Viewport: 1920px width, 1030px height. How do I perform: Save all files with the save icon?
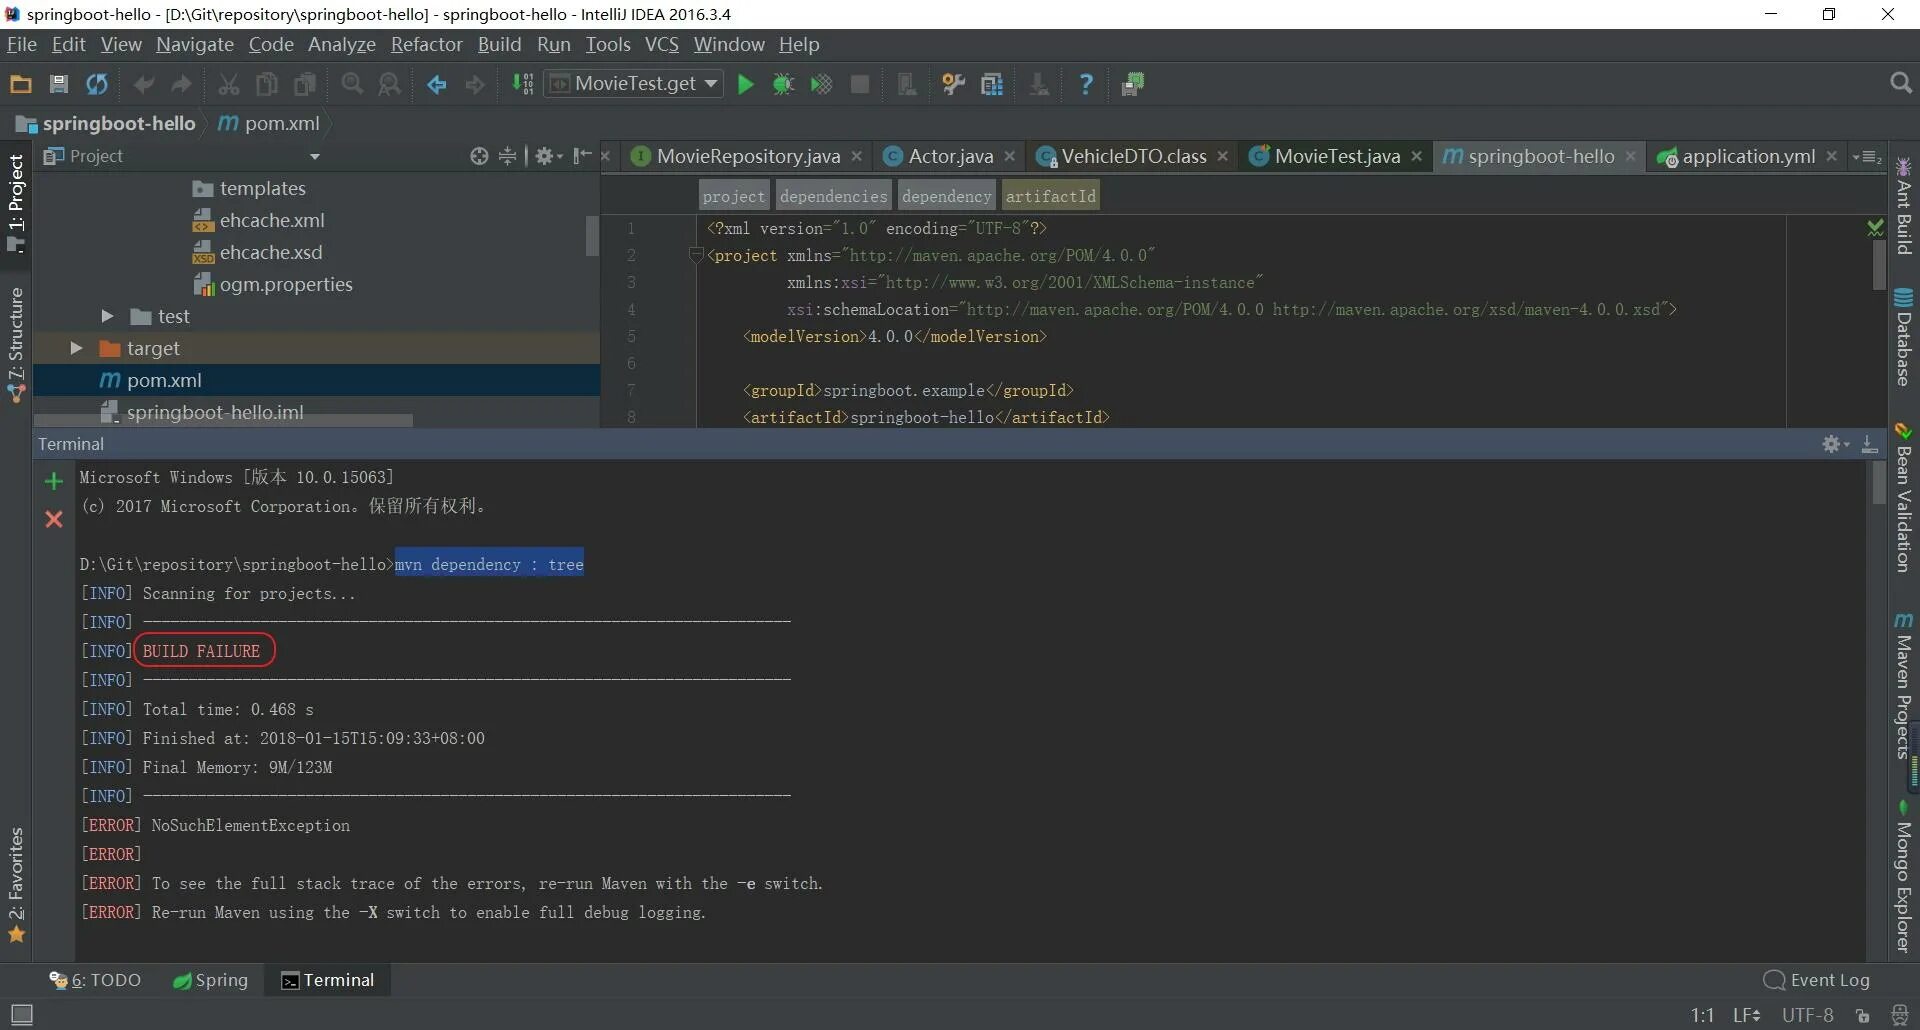point(57,84)
